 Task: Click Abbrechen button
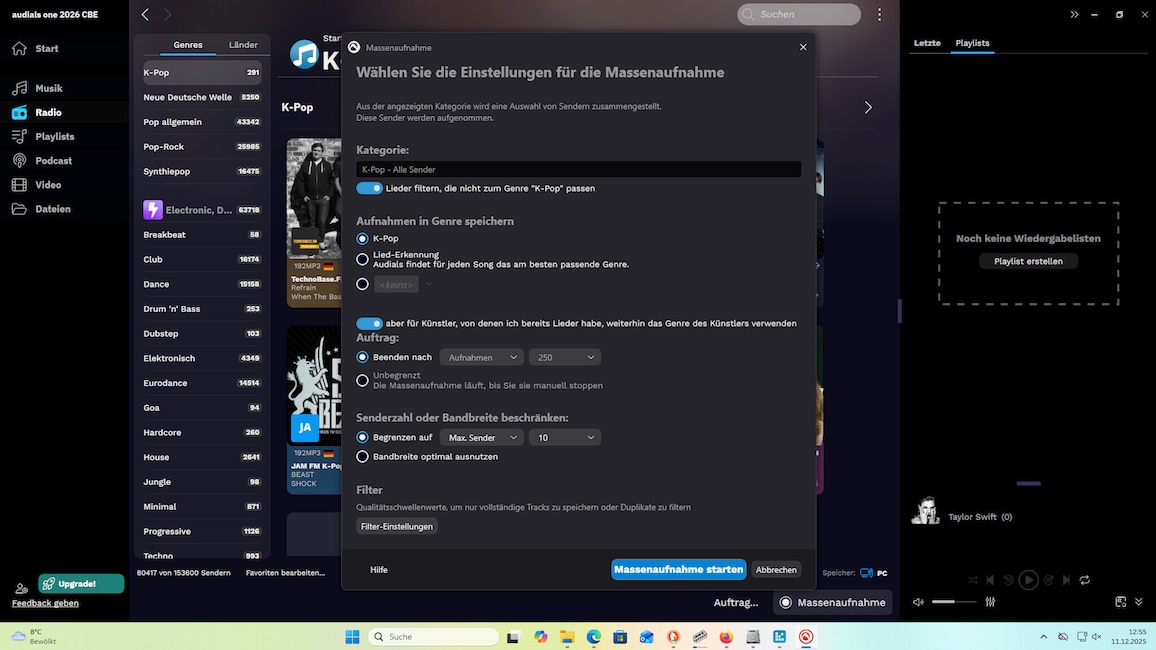point(776,570)
